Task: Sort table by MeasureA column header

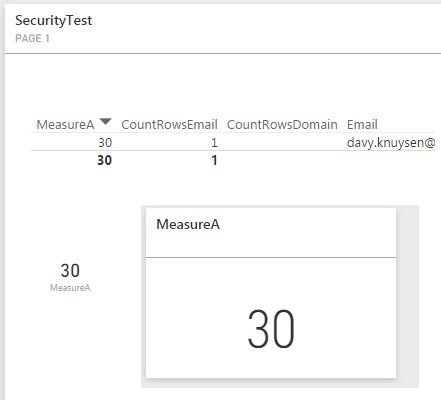Action: pyautogui.click(x=65, y=125)
